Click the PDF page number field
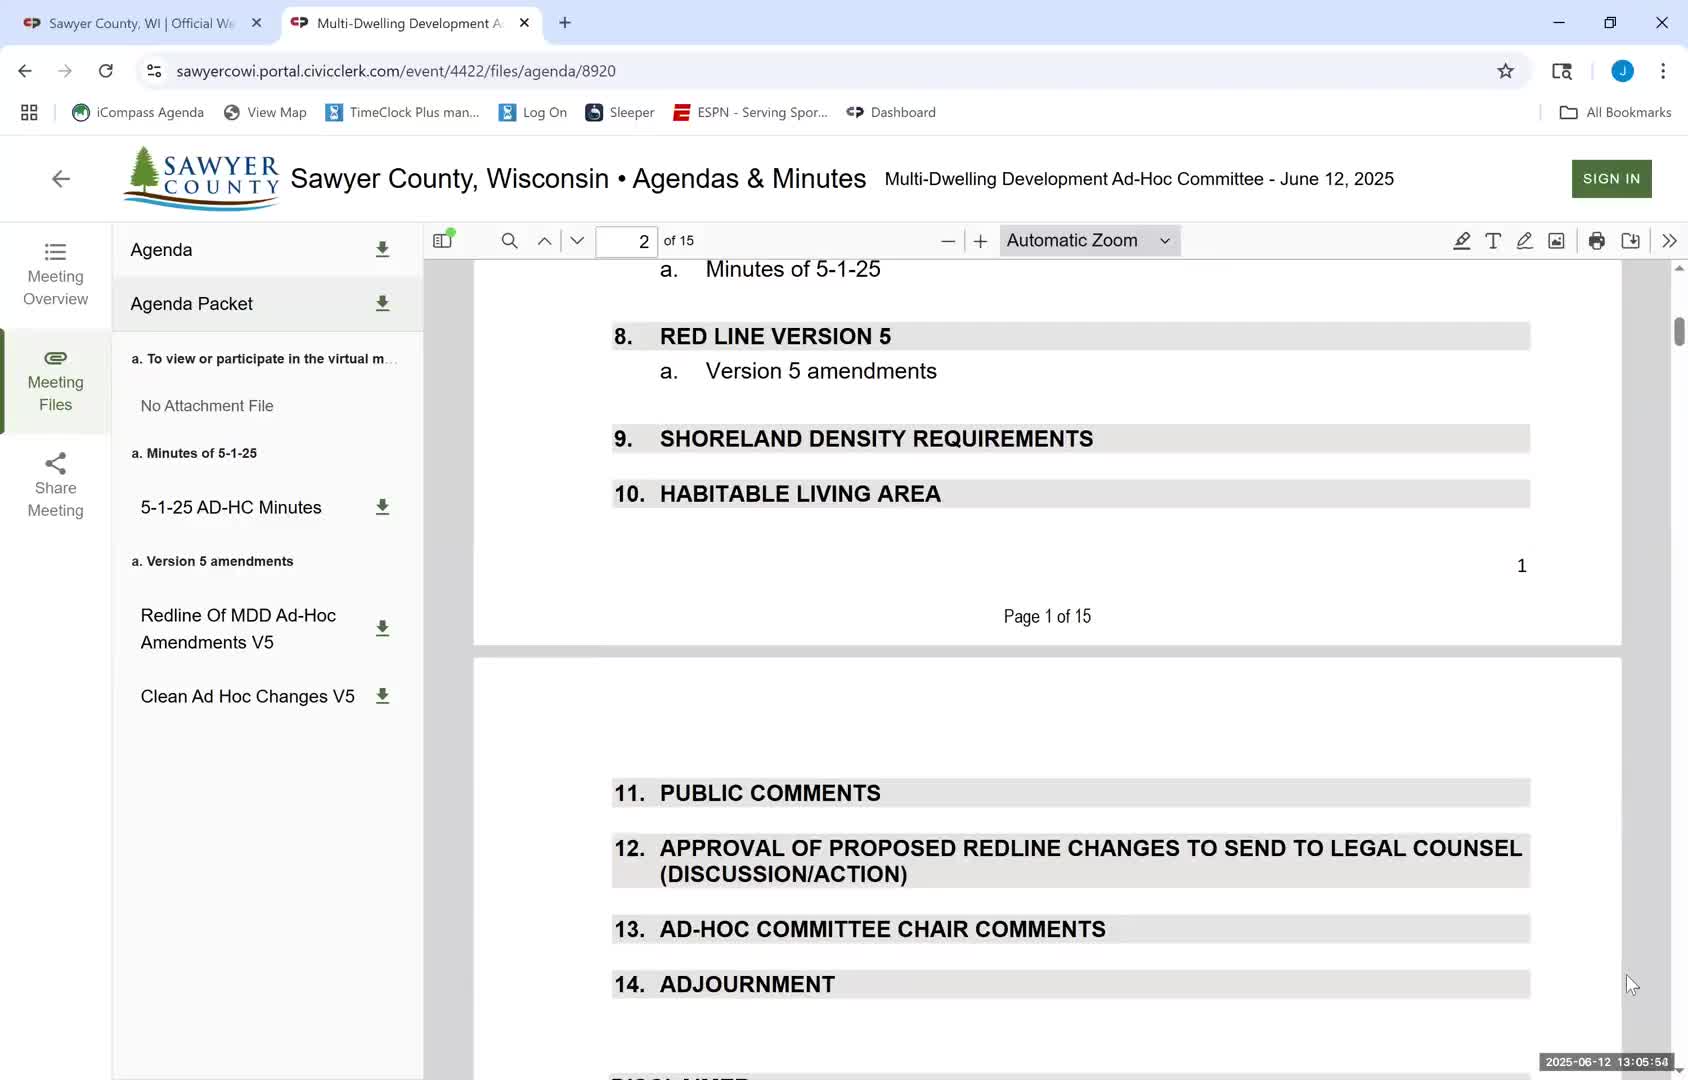1688x1080 pixels. pyautogui.click(x=626, y=241)
